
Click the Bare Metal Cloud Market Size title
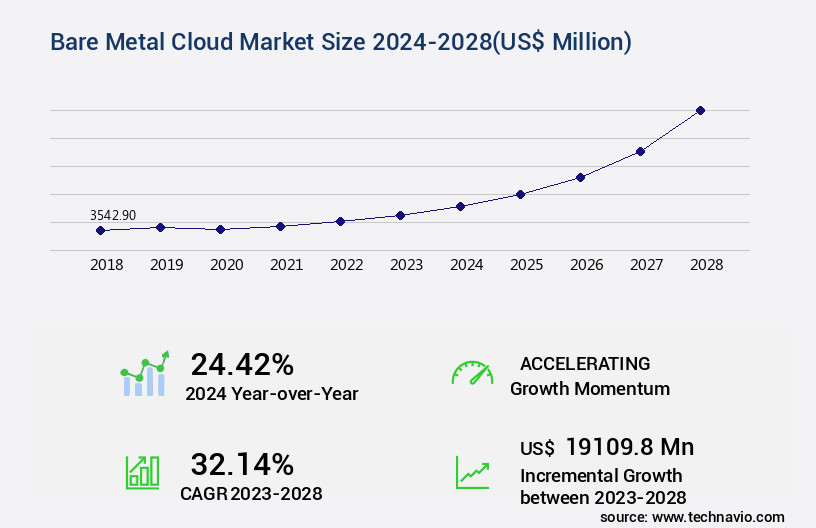[x=339, y=42]
